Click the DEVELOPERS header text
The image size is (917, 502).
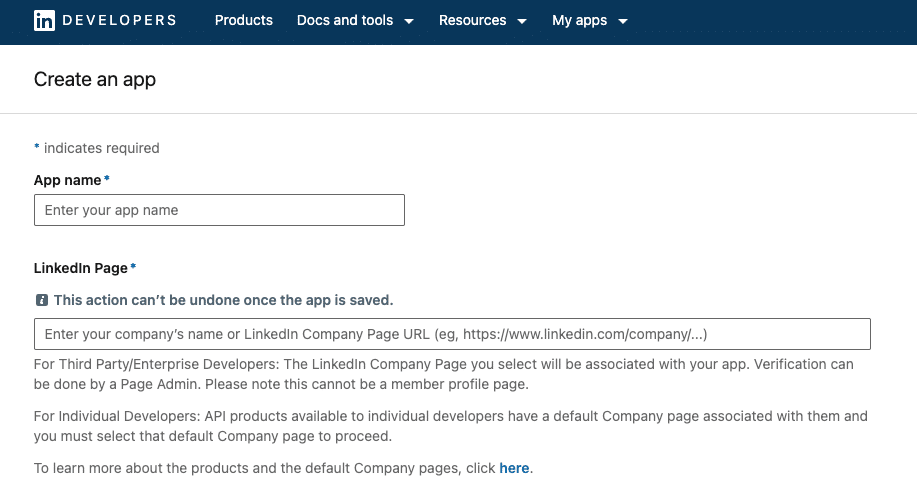click(119, 20)
